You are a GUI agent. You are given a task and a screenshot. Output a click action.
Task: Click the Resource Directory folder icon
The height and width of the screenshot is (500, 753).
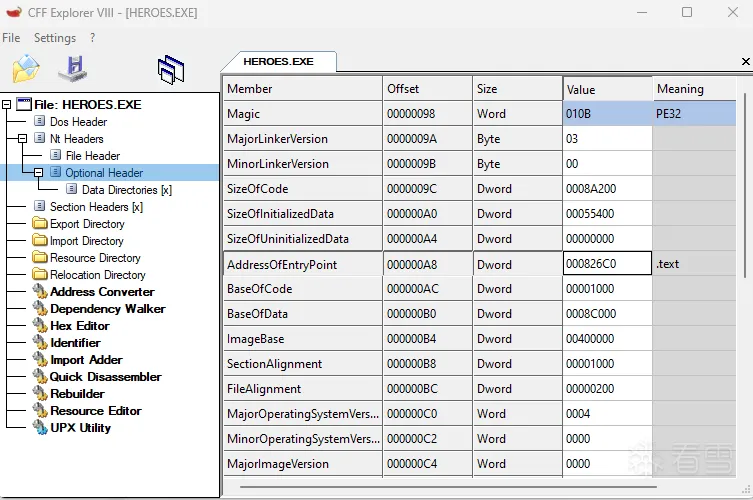pos(40,257)
